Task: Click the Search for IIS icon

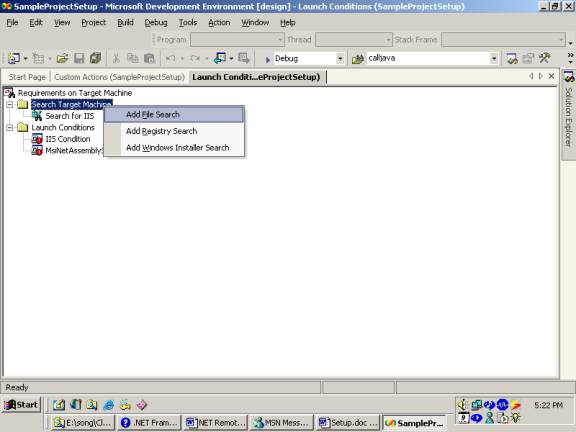Action: coord(37,116)
